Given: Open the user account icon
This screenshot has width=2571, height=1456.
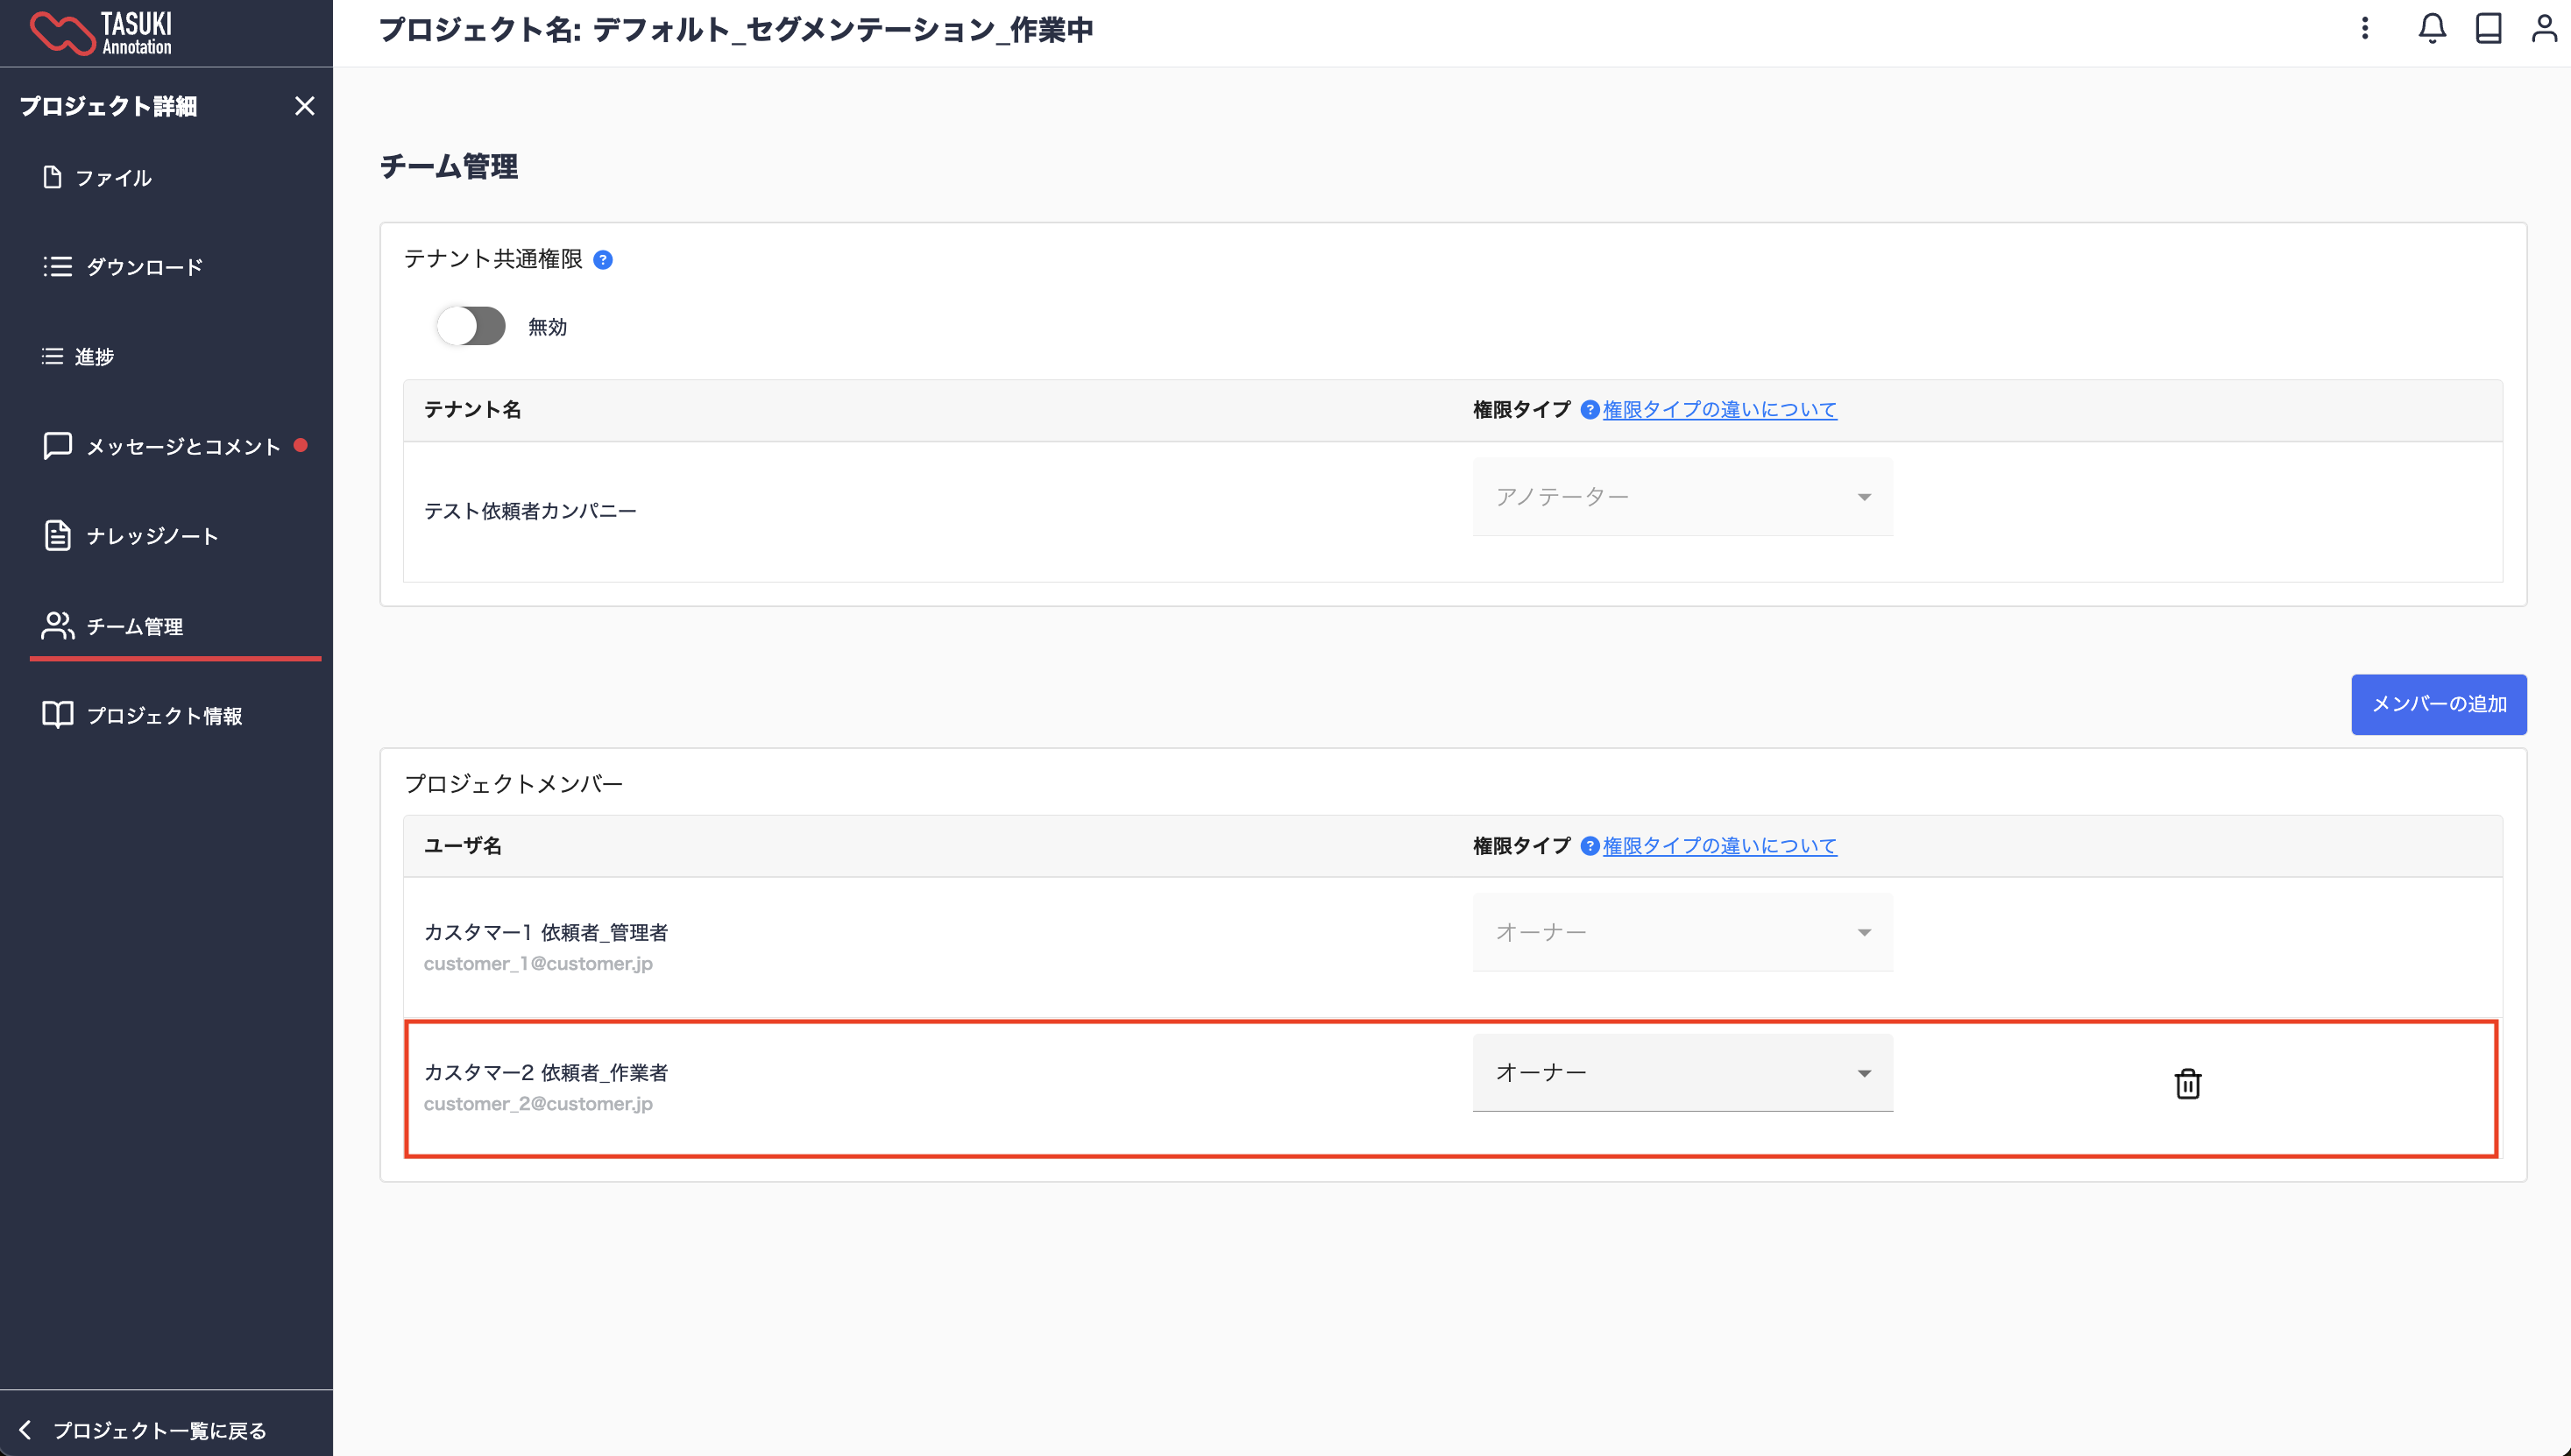Looking at the screenshot, I should click(2544, 28).
